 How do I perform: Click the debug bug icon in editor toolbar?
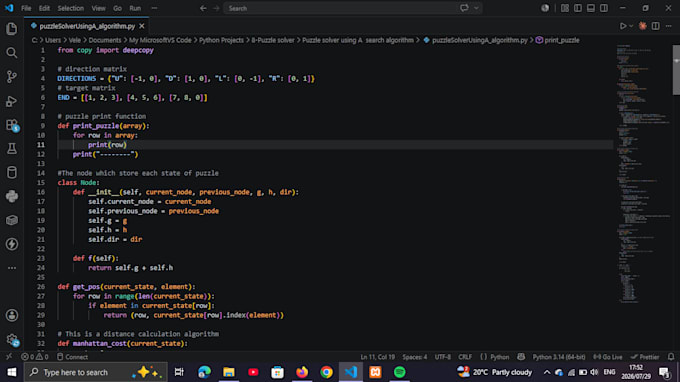coord(643,26)
